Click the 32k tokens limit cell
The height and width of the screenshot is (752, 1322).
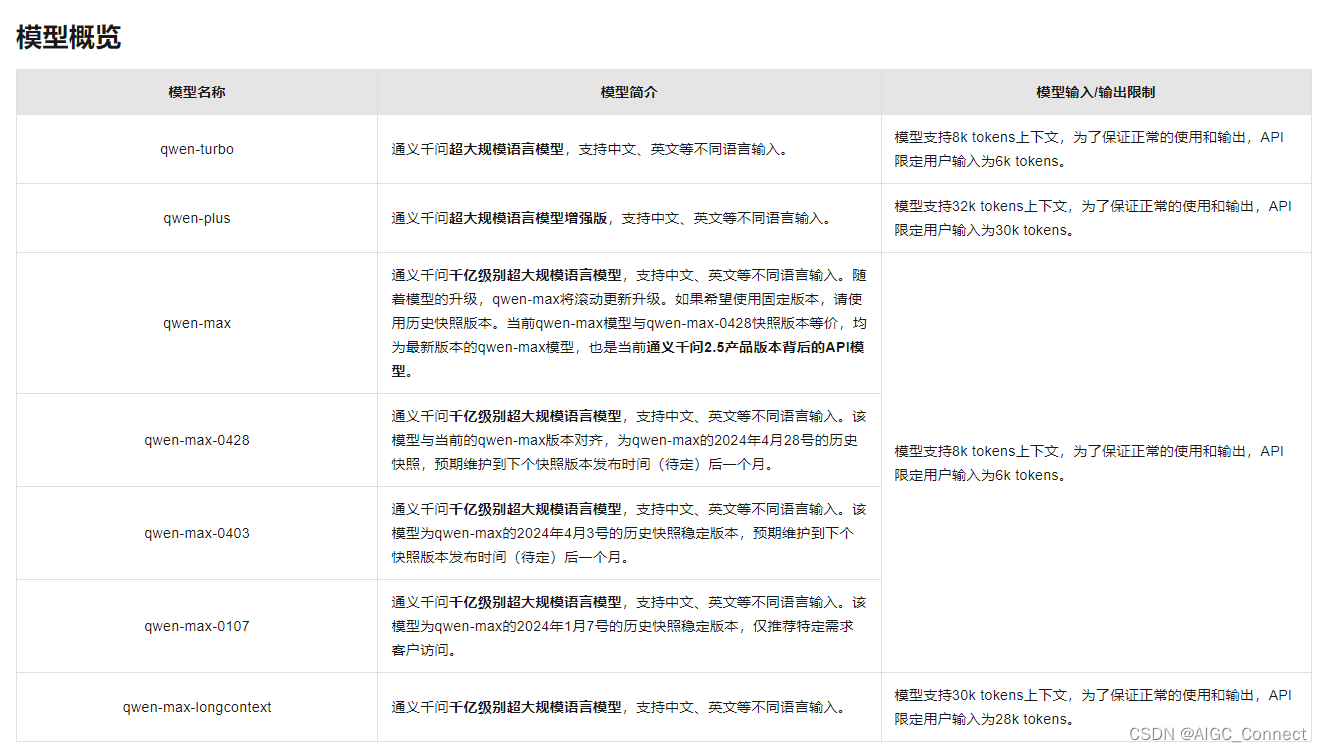click(1096, 218)
